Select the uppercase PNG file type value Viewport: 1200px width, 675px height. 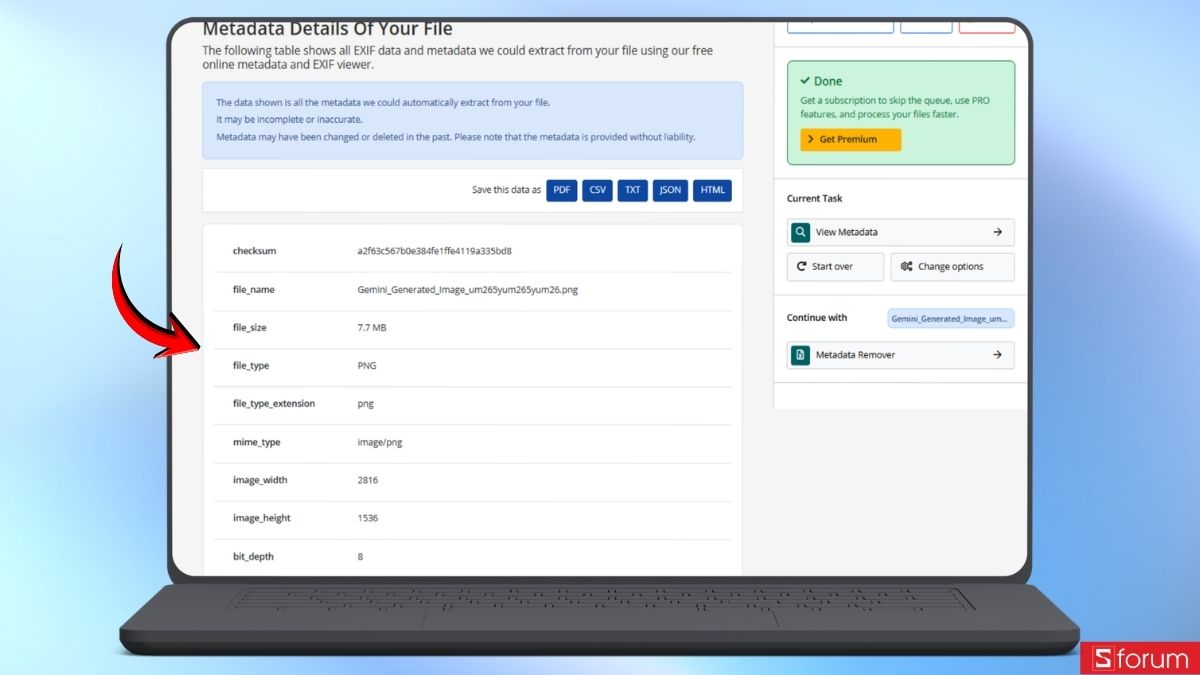pyautogui.click(x=367, y=366)
